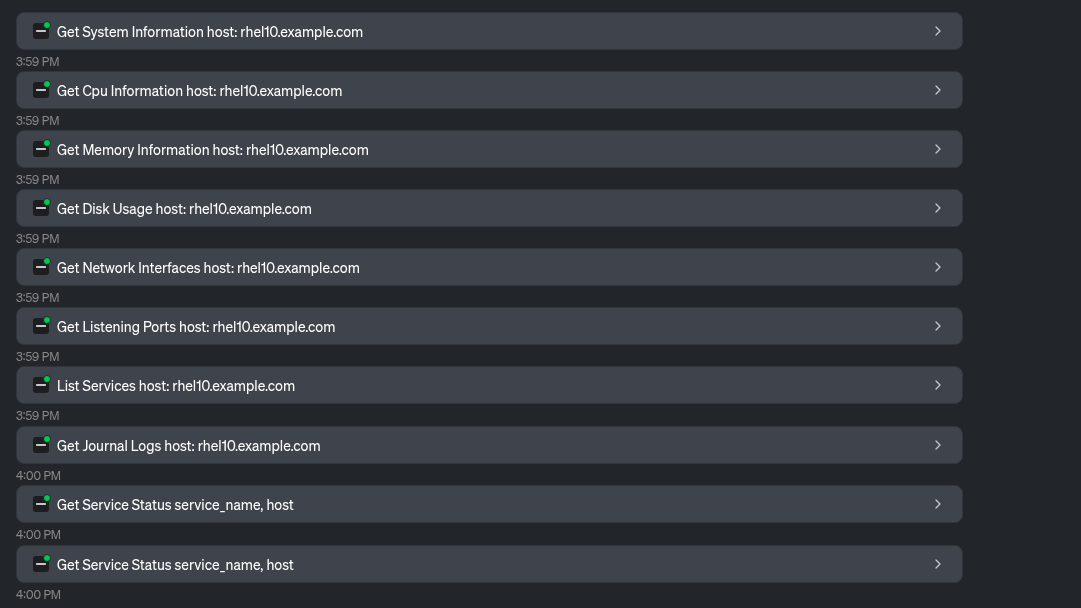Expand the Get Journal Logs chevron

pyautogui.click(x=938, y=446)
